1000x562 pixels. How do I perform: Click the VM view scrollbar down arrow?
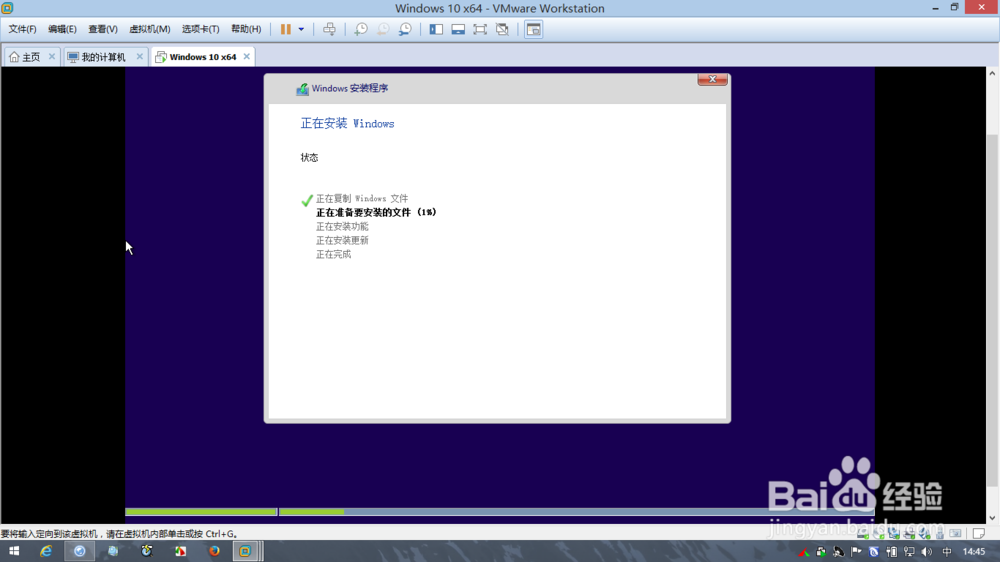992,518
